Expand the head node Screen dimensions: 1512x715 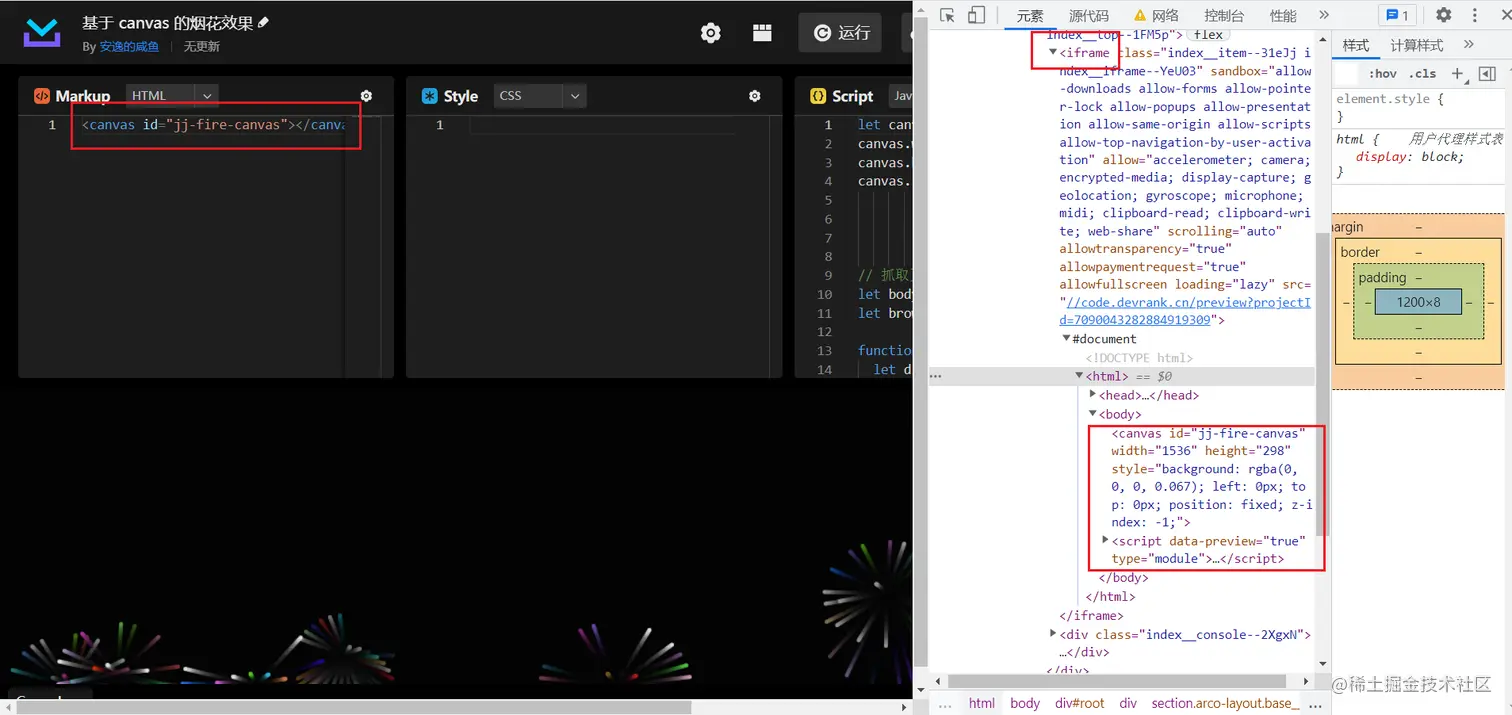pos(1093,395)
